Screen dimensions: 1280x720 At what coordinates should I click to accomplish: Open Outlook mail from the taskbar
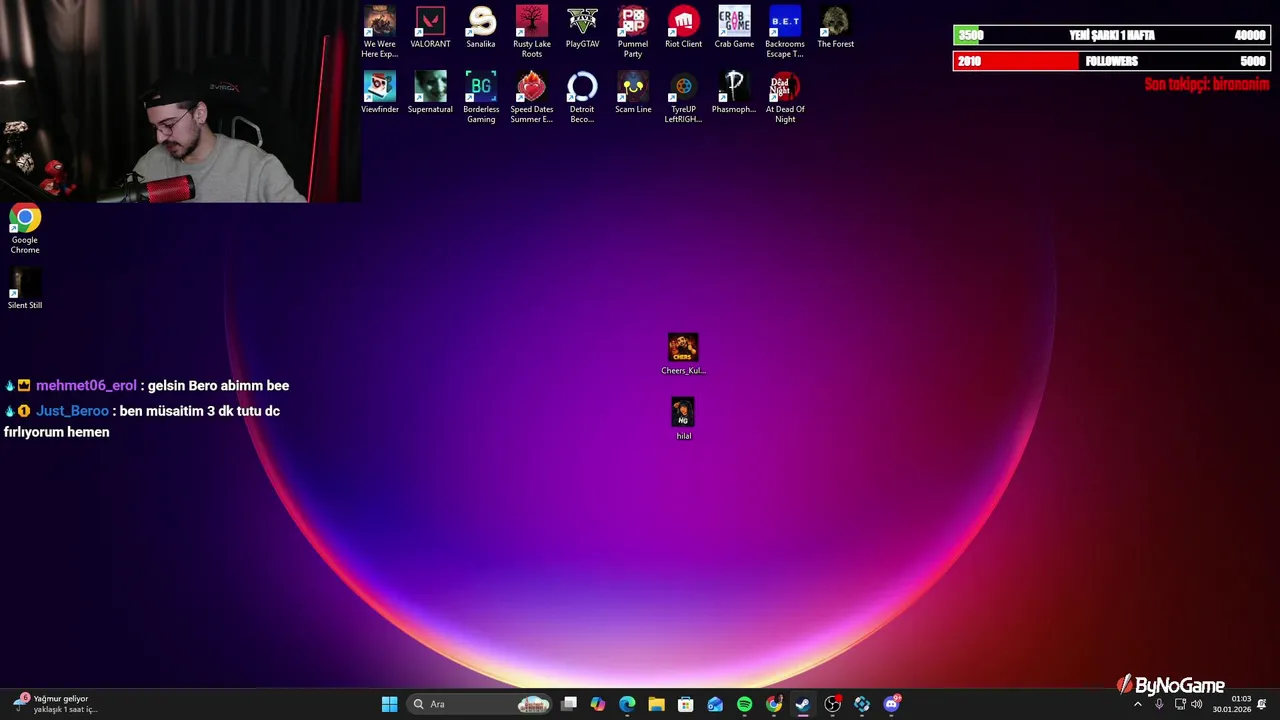(x=715, y=704)
